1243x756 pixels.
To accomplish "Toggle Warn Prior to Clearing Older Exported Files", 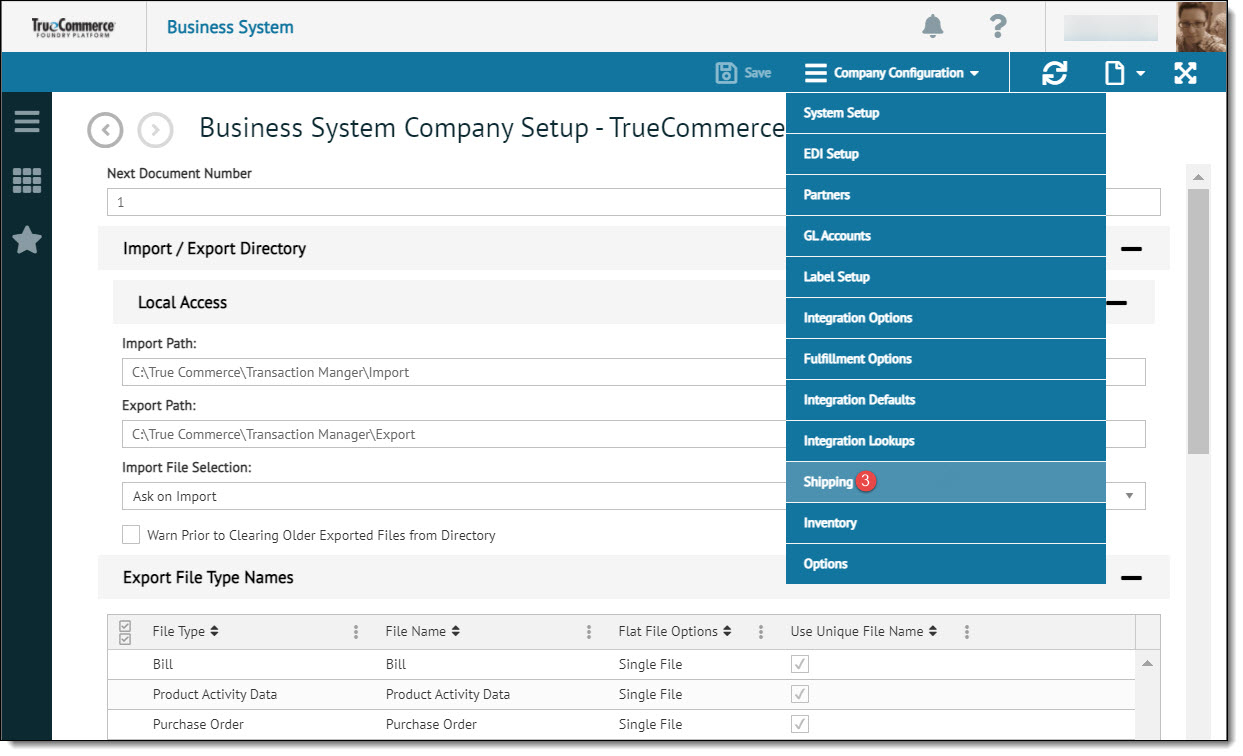I will 131,535.
